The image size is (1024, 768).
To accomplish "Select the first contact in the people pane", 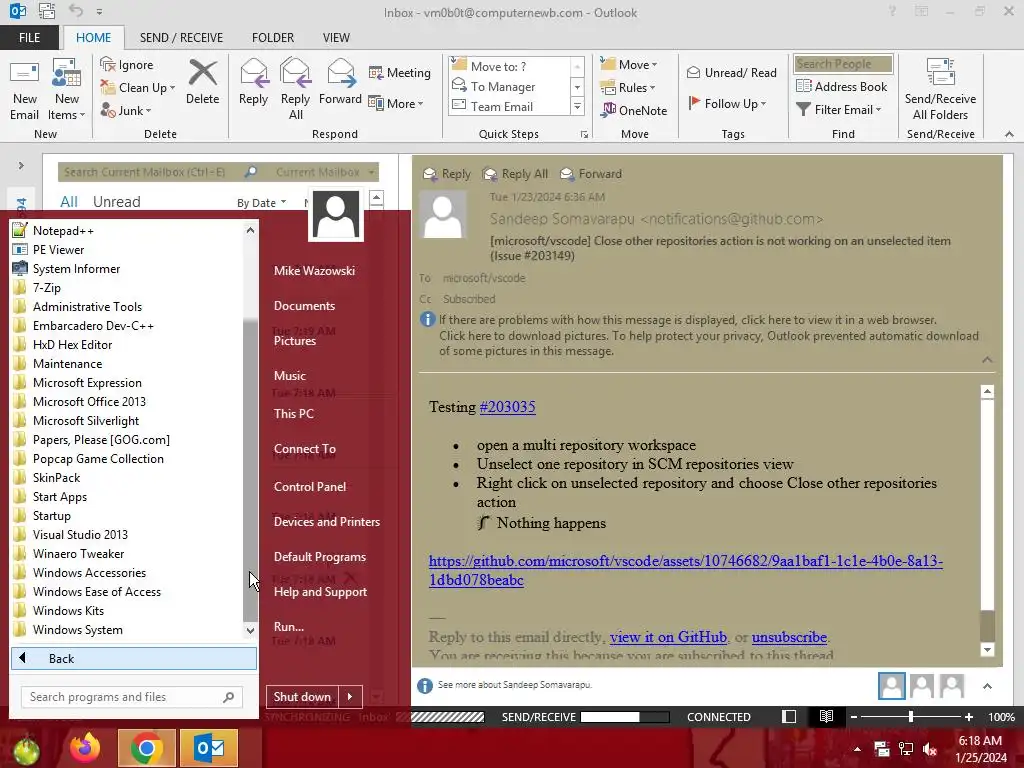I will pos(891,686).
